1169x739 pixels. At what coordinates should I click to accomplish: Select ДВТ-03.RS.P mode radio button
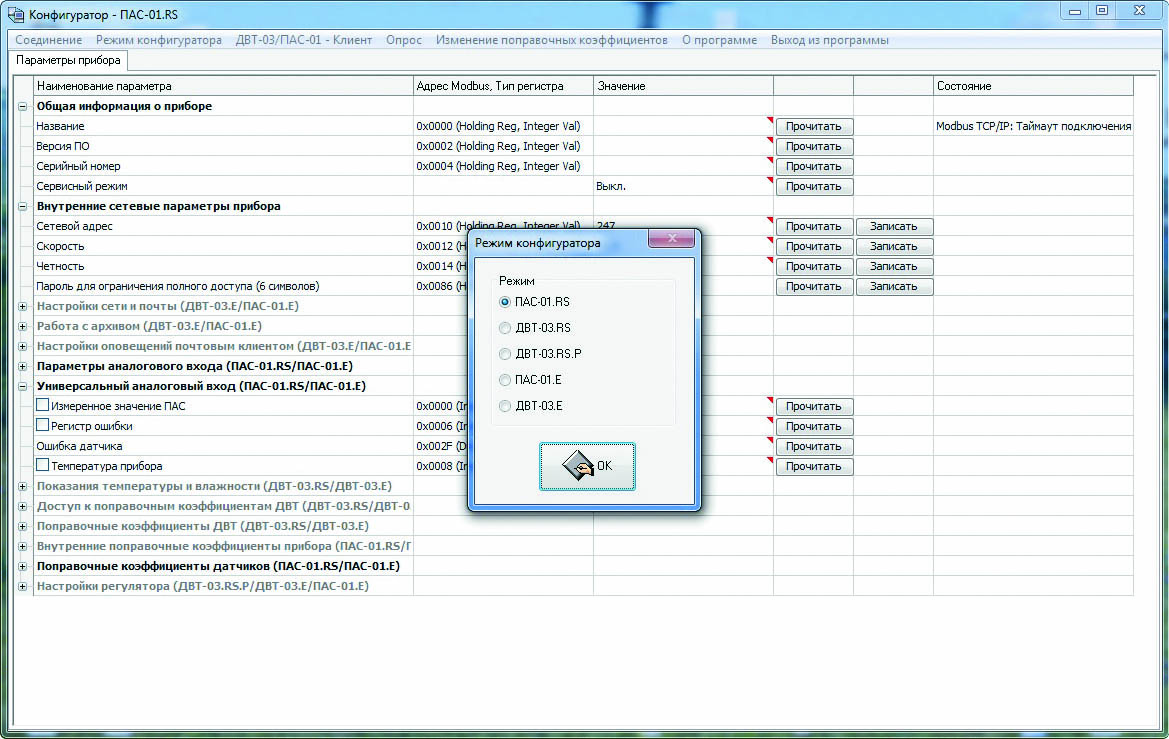coord(505,354)
